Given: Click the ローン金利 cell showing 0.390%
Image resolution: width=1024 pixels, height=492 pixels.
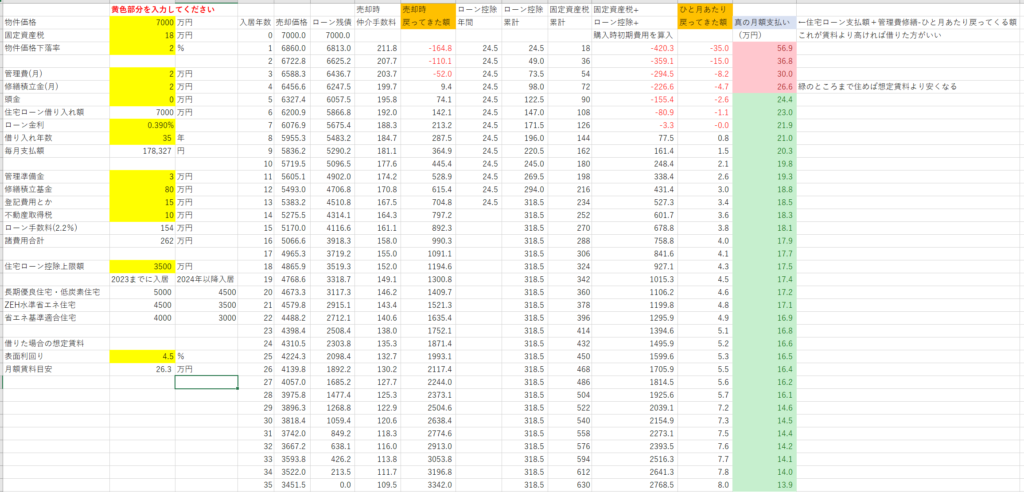Looking at the screenshot, I should point(141,125).
